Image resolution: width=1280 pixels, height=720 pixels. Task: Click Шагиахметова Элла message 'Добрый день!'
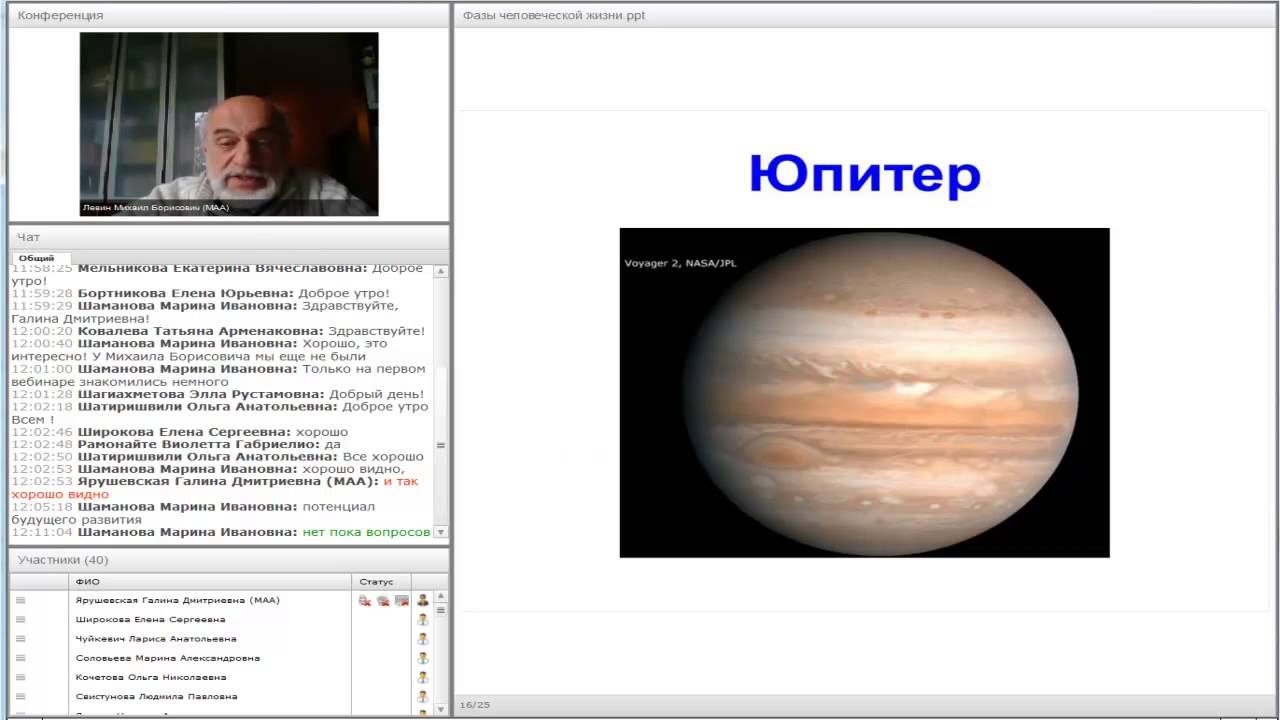377,394
